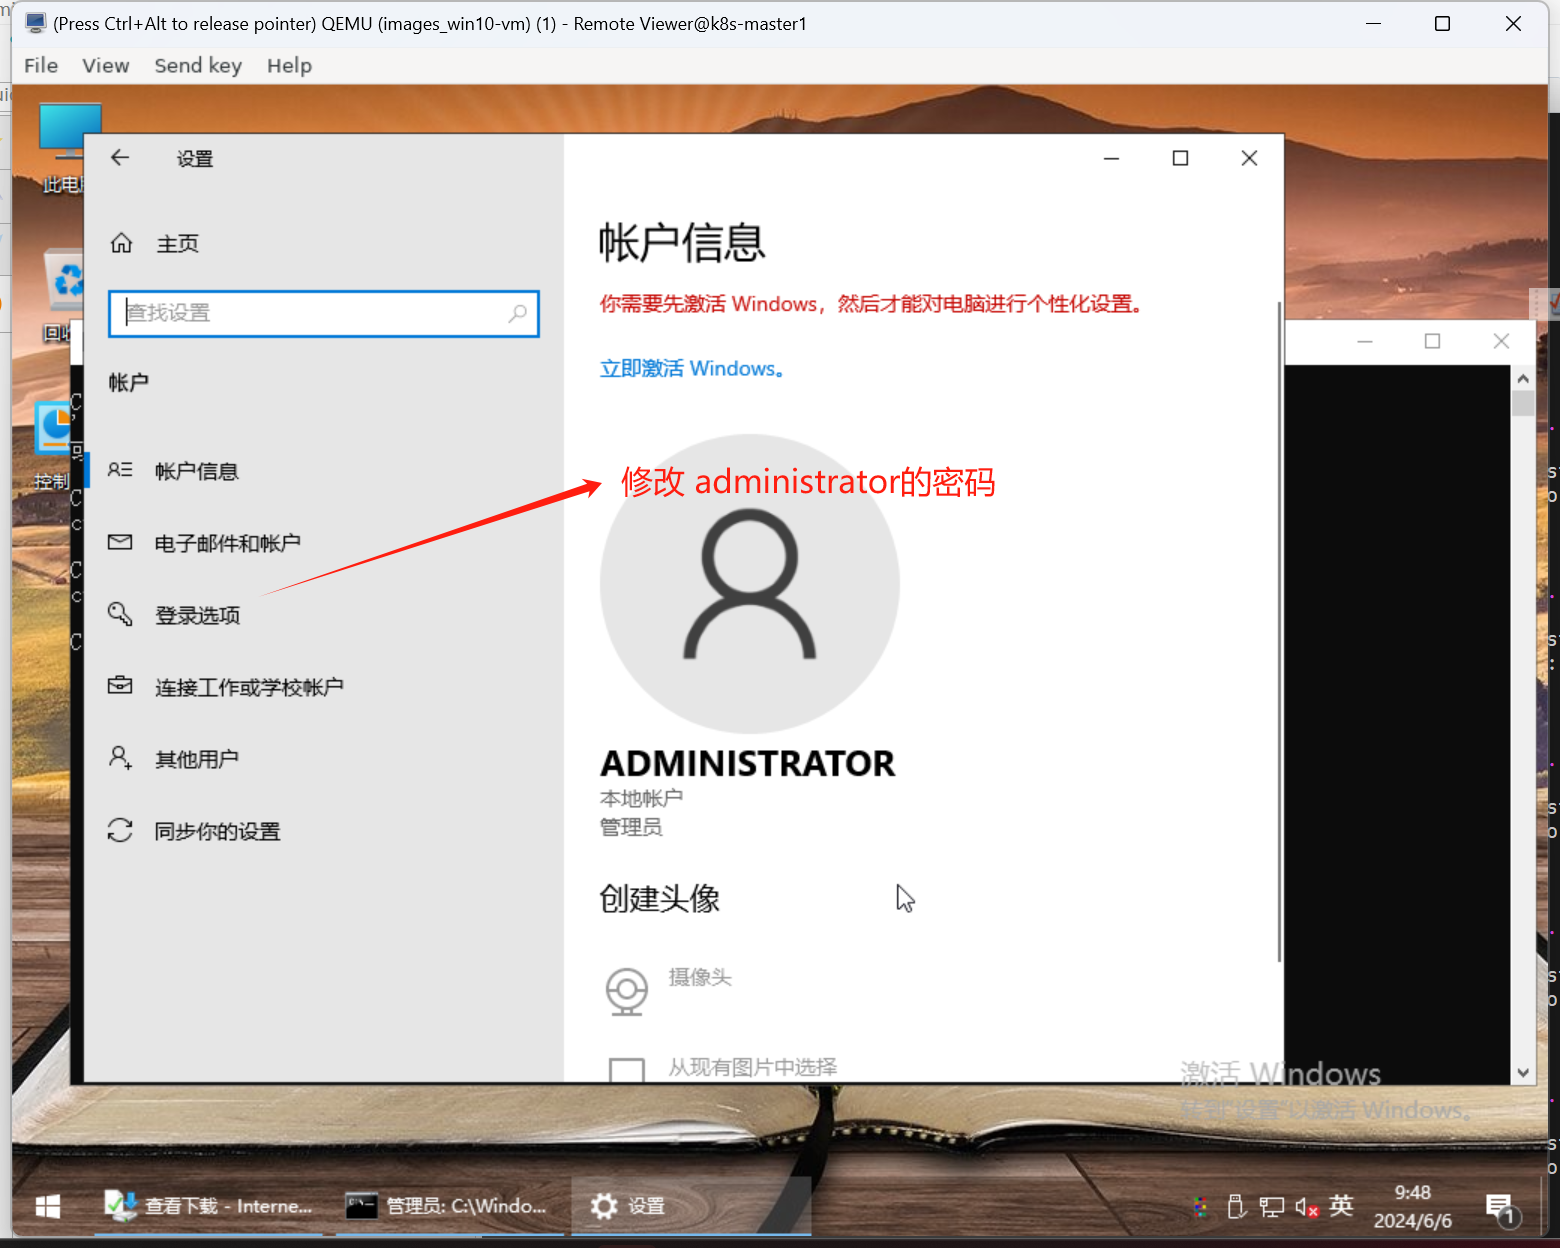Click the 立即激活 Windows link
Viewport: 1560px width, 1248px height.
pos(691,368)
